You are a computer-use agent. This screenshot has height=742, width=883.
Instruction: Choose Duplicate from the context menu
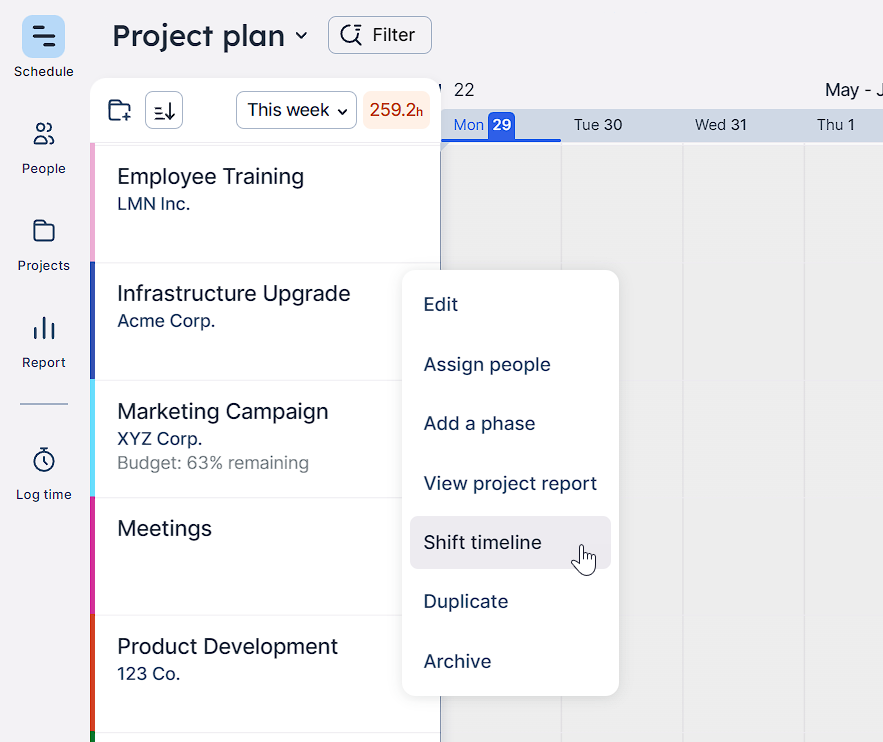(466, 602)
